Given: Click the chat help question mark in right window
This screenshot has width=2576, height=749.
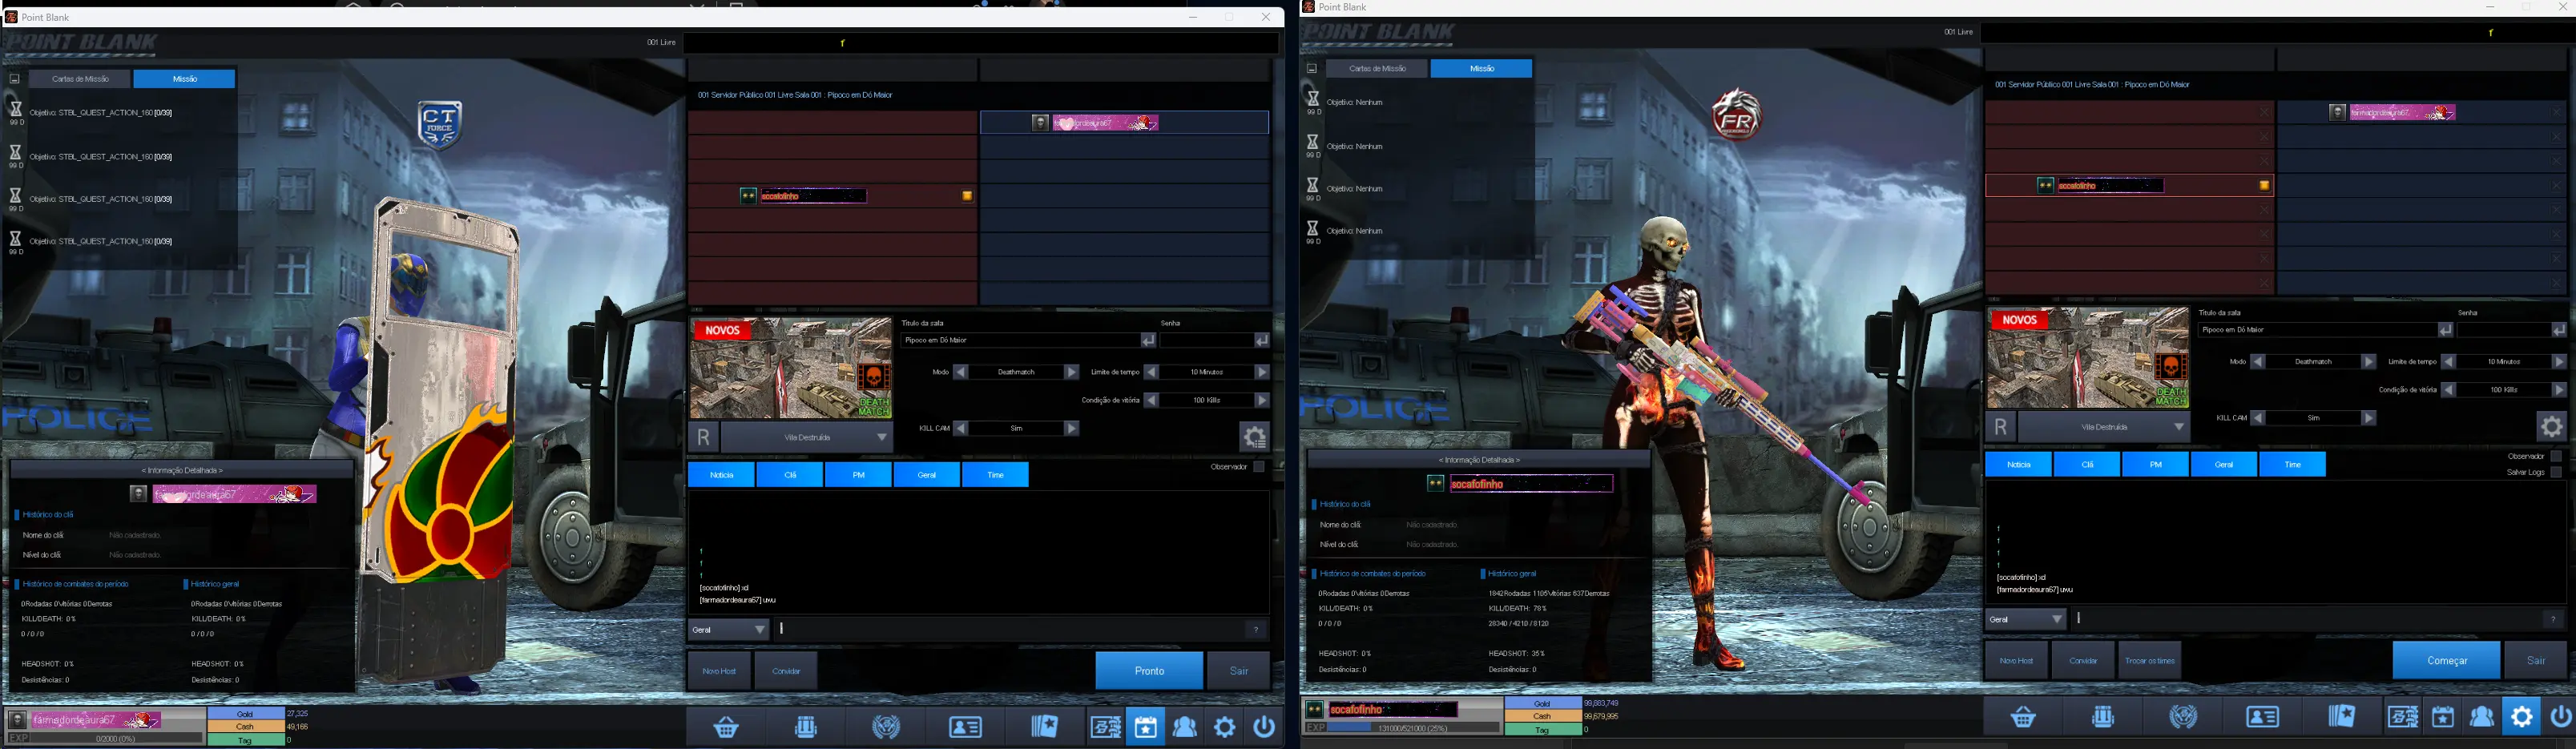Looking at the screenshot, I should [x=2552, y=619].
